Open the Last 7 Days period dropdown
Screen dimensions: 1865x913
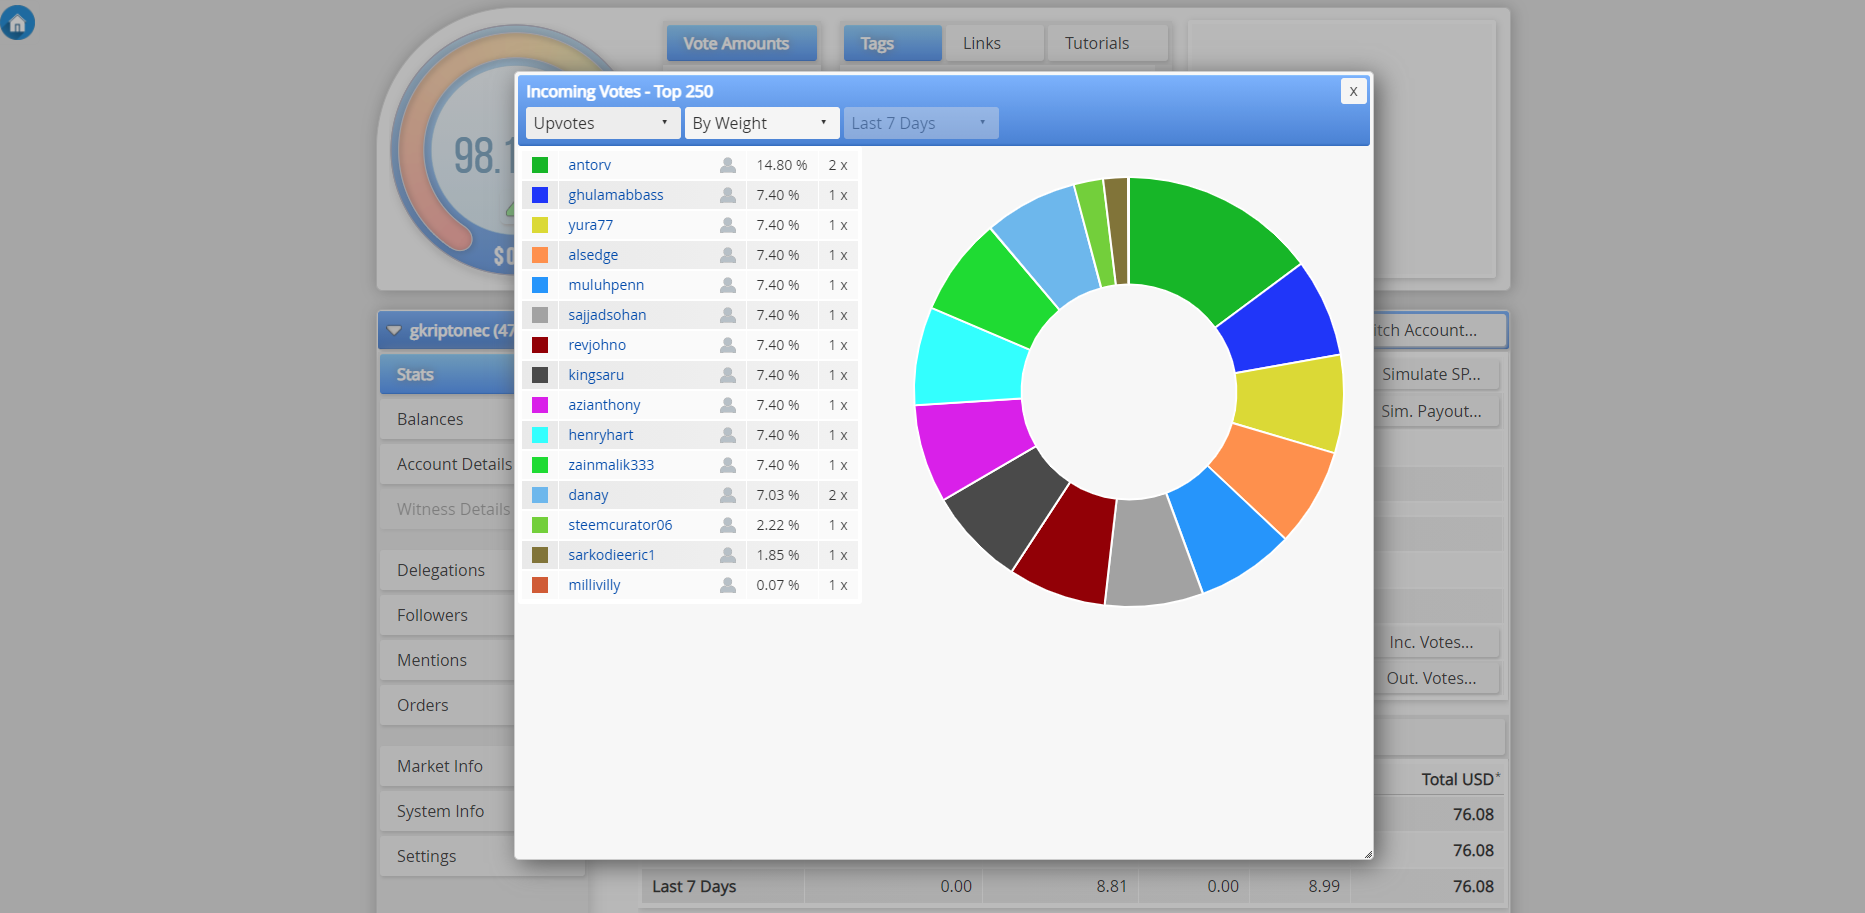pyautogui.click(x=921, y=123)
